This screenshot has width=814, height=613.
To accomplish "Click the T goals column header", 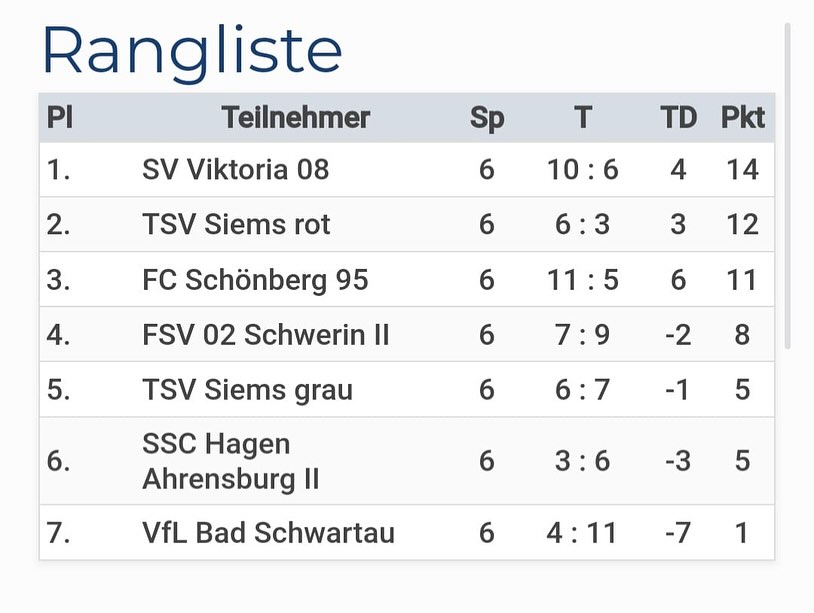I will (583, 117).
